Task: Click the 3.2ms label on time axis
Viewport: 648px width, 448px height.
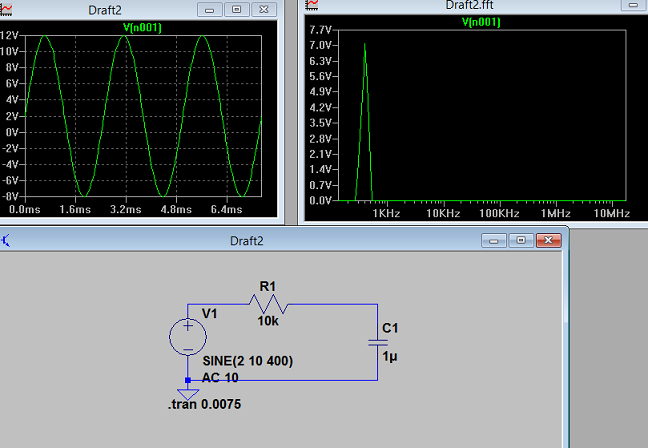Action: click(126, 210)
